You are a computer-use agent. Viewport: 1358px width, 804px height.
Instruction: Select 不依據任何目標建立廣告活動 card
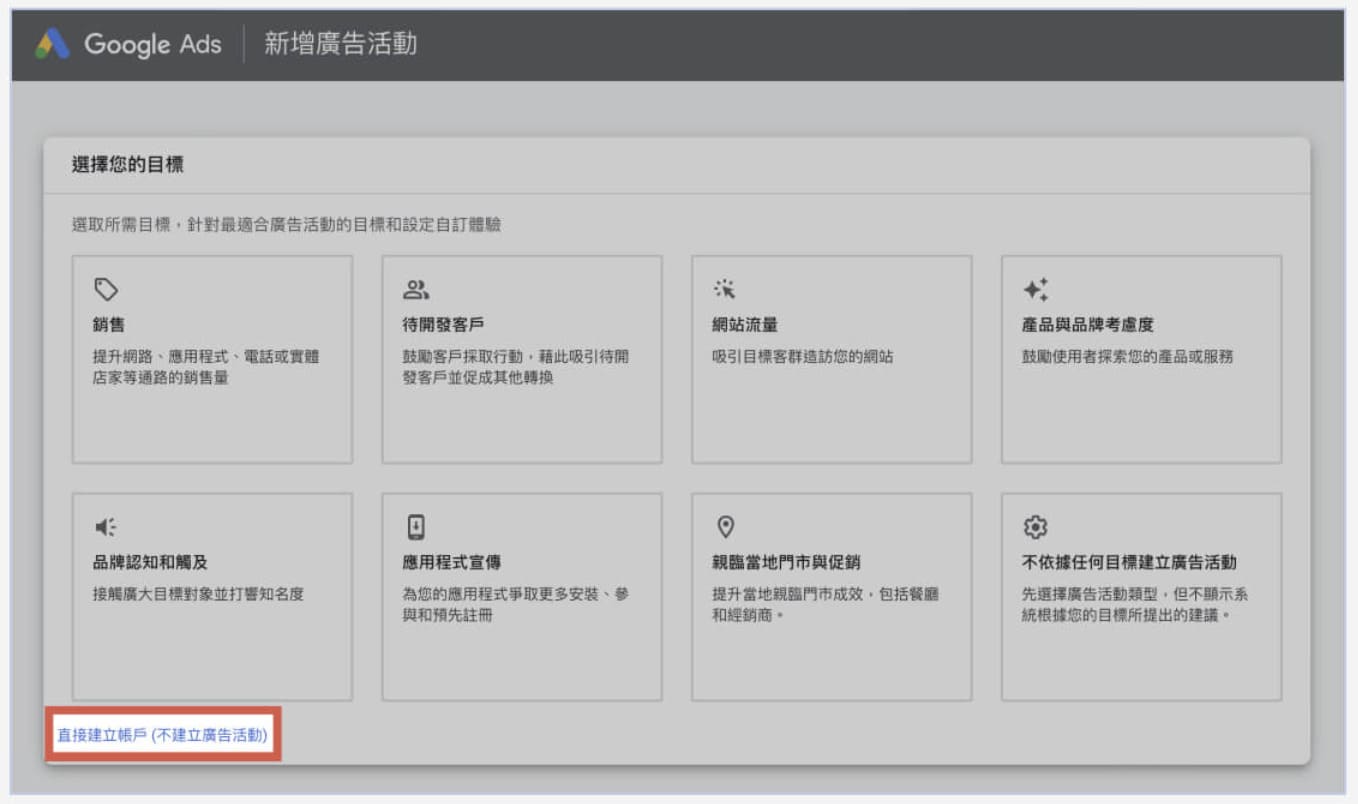tap(1141, 597)
